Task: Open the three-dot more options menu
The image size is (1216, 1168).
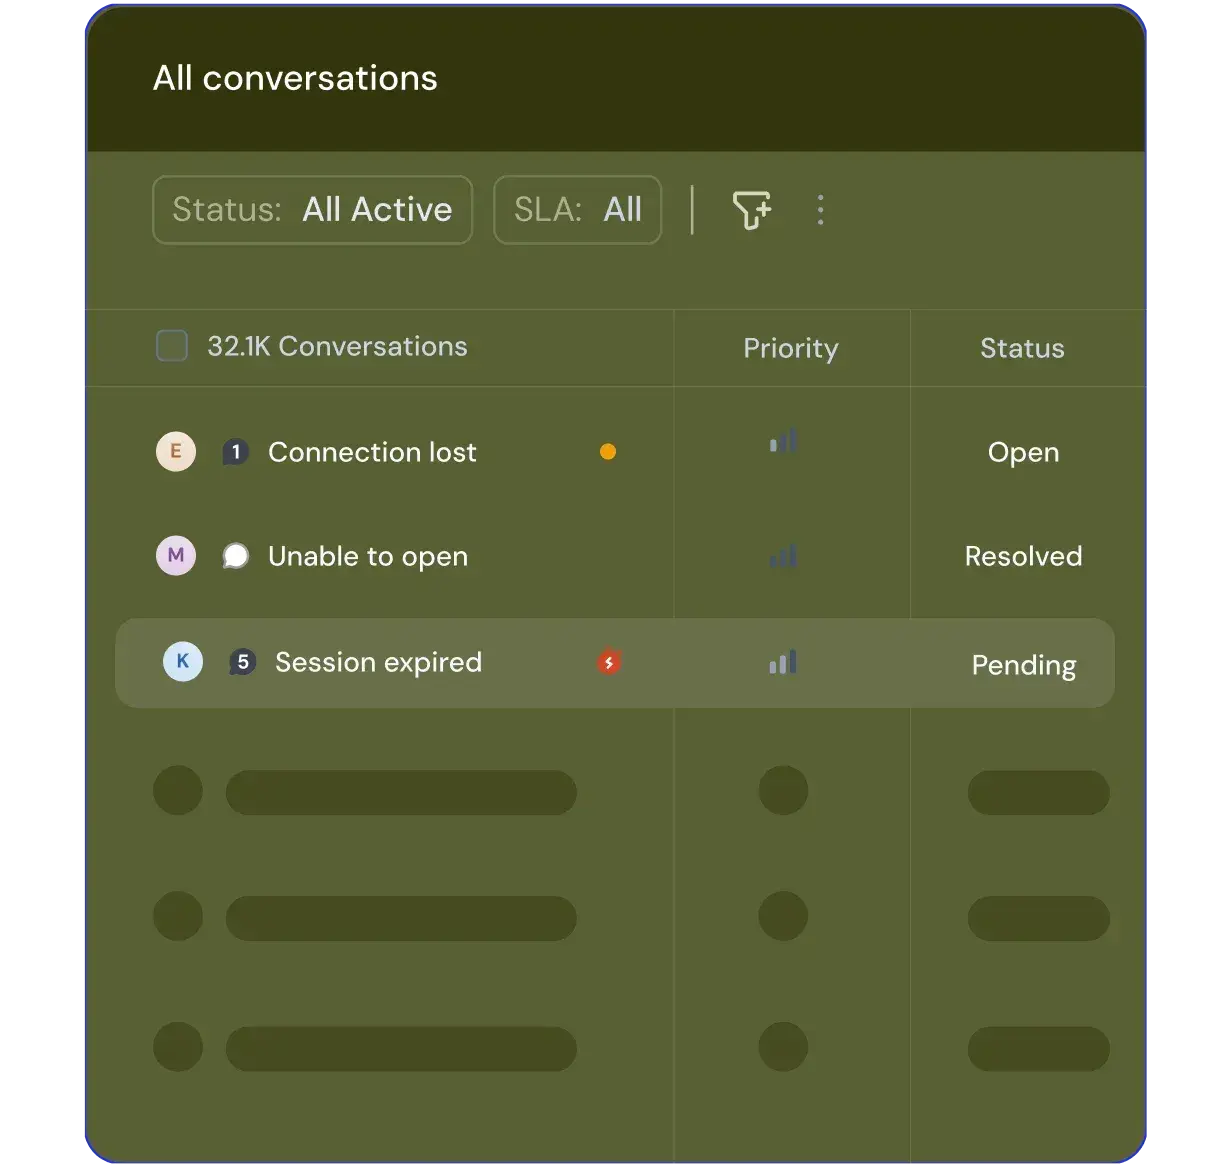Action: point(820,210)
